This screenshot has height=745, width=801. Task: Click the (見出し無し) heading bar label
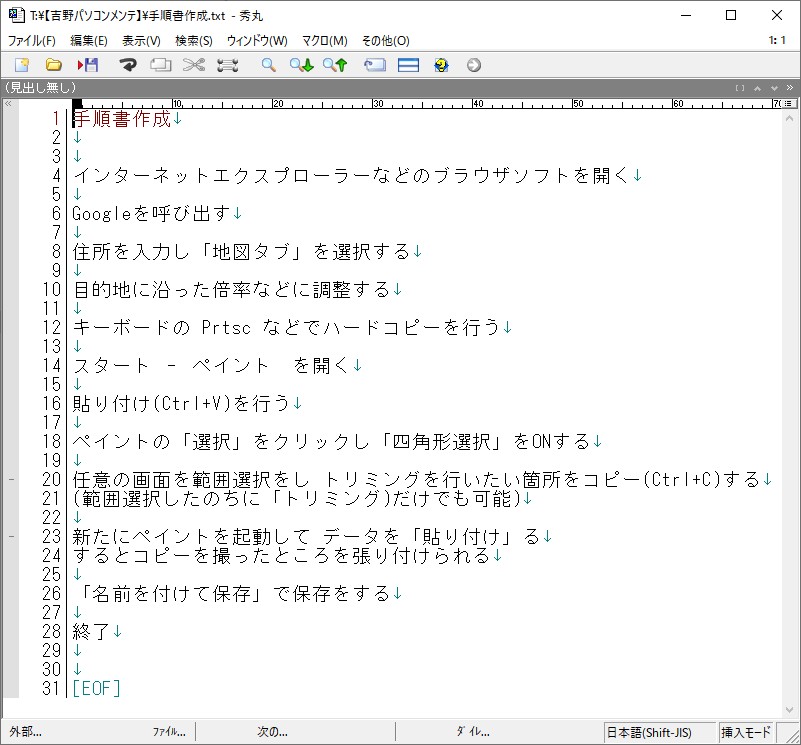point(40,87)
